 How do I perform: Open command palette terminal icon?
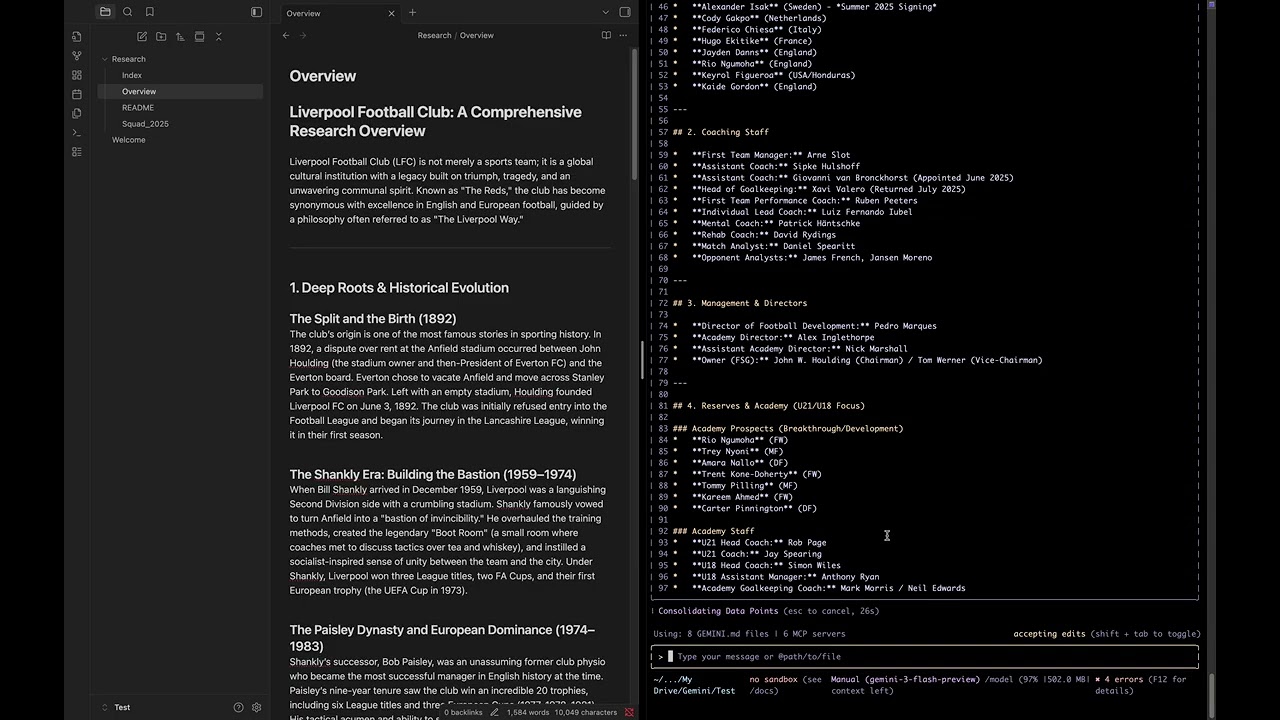pyautogui.click(x=77, y=132)
